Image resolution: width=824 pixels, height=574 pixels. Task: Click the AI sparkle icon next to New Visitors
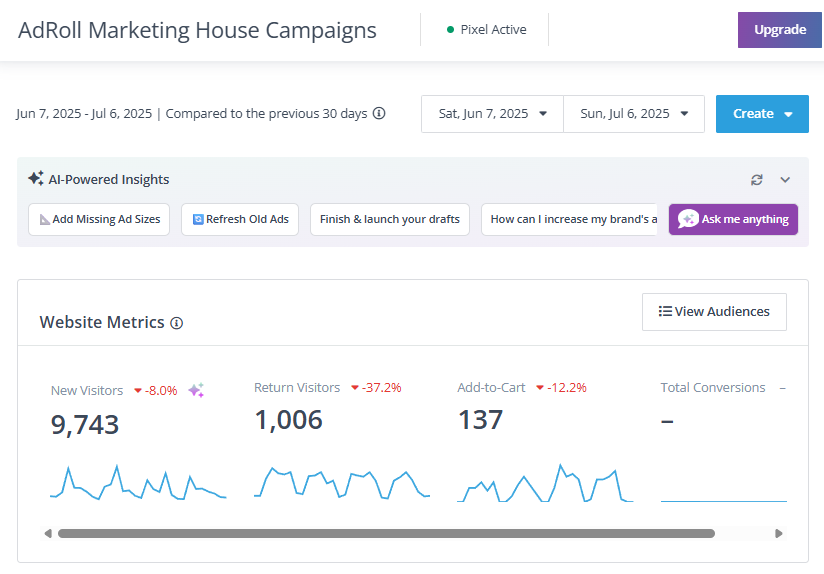[196, 390]
